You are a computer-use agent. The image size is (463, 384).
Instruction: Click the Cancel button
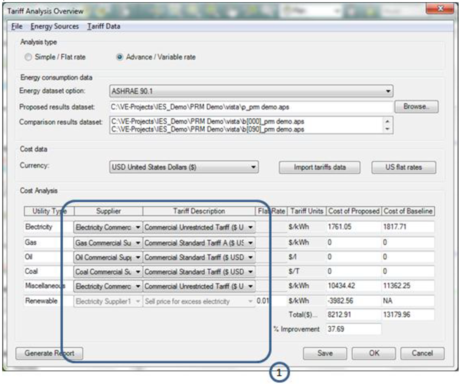[422, 353]
